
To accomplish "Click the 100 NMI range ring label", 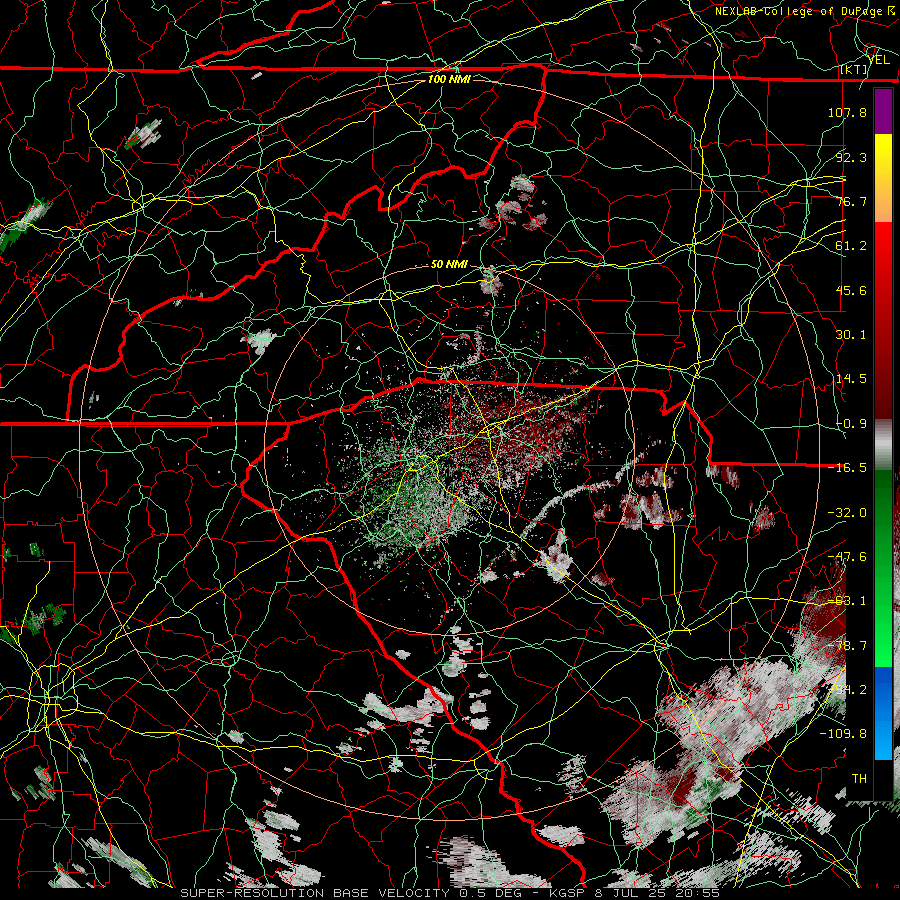I will (449, 79).
